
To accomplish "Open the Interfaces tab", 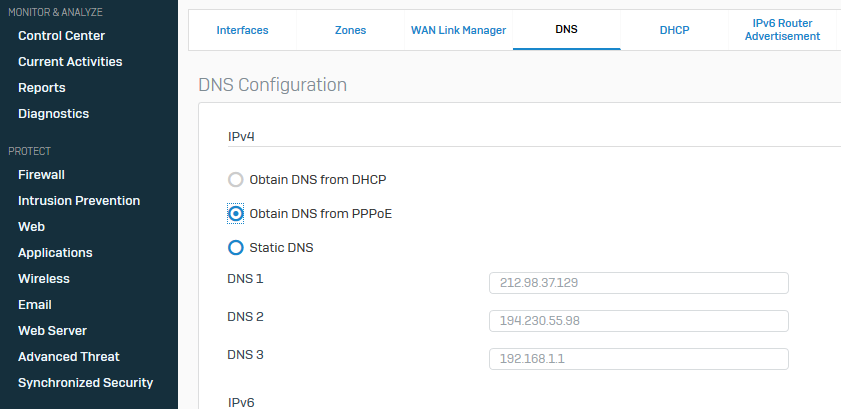I will point(242,30).
